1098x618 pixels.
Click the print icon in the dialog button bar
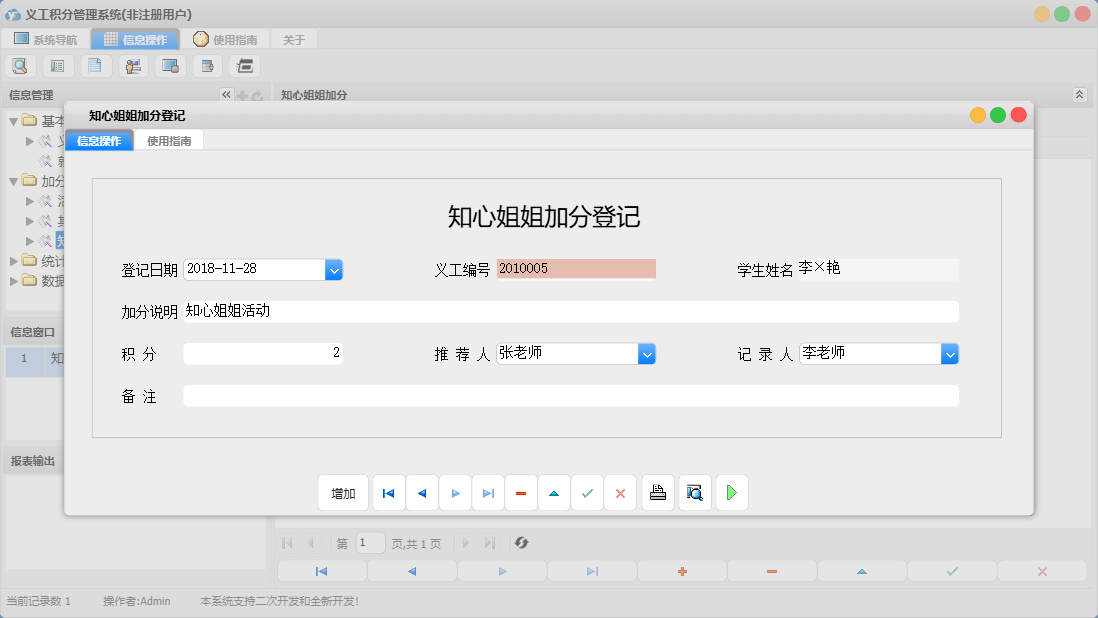657,492
